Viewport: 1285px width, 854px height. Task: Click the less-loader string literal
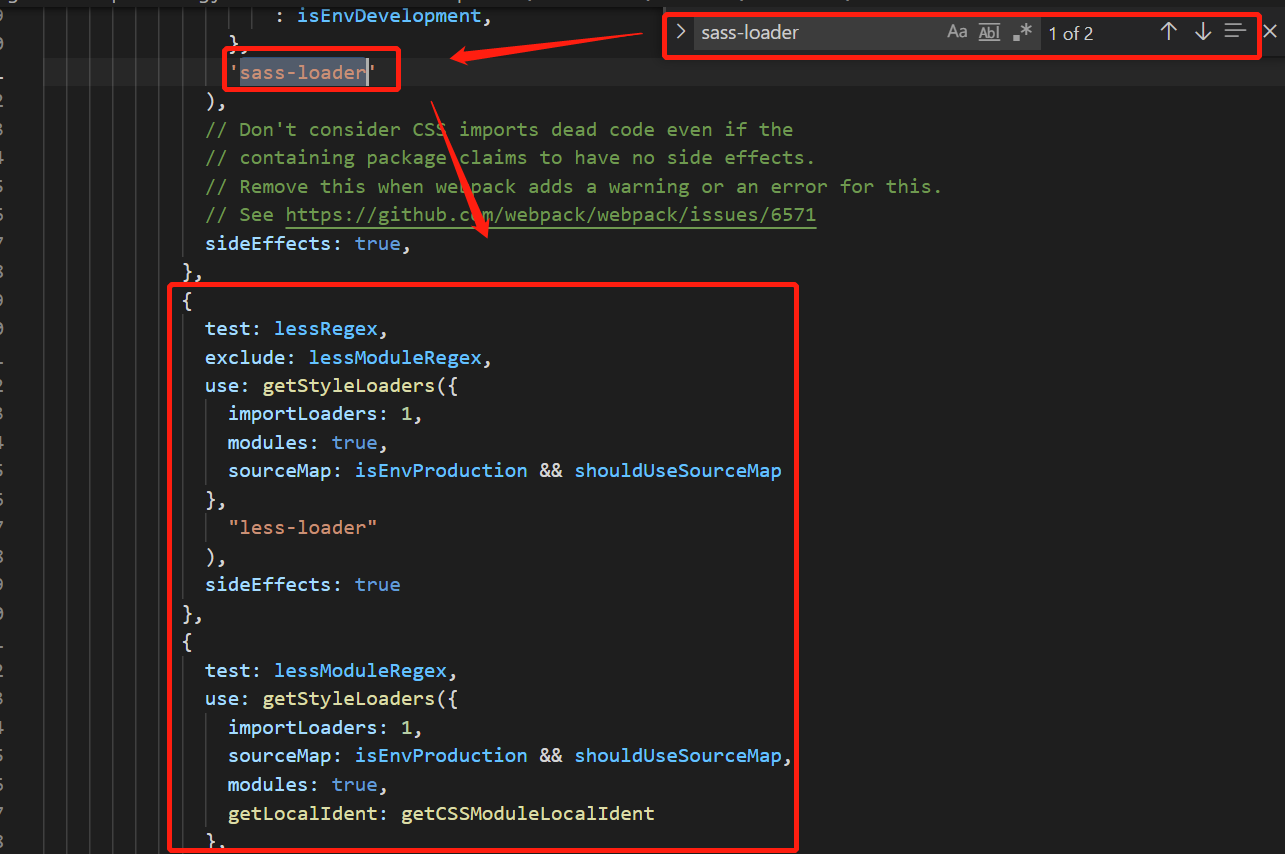point(302,527)
